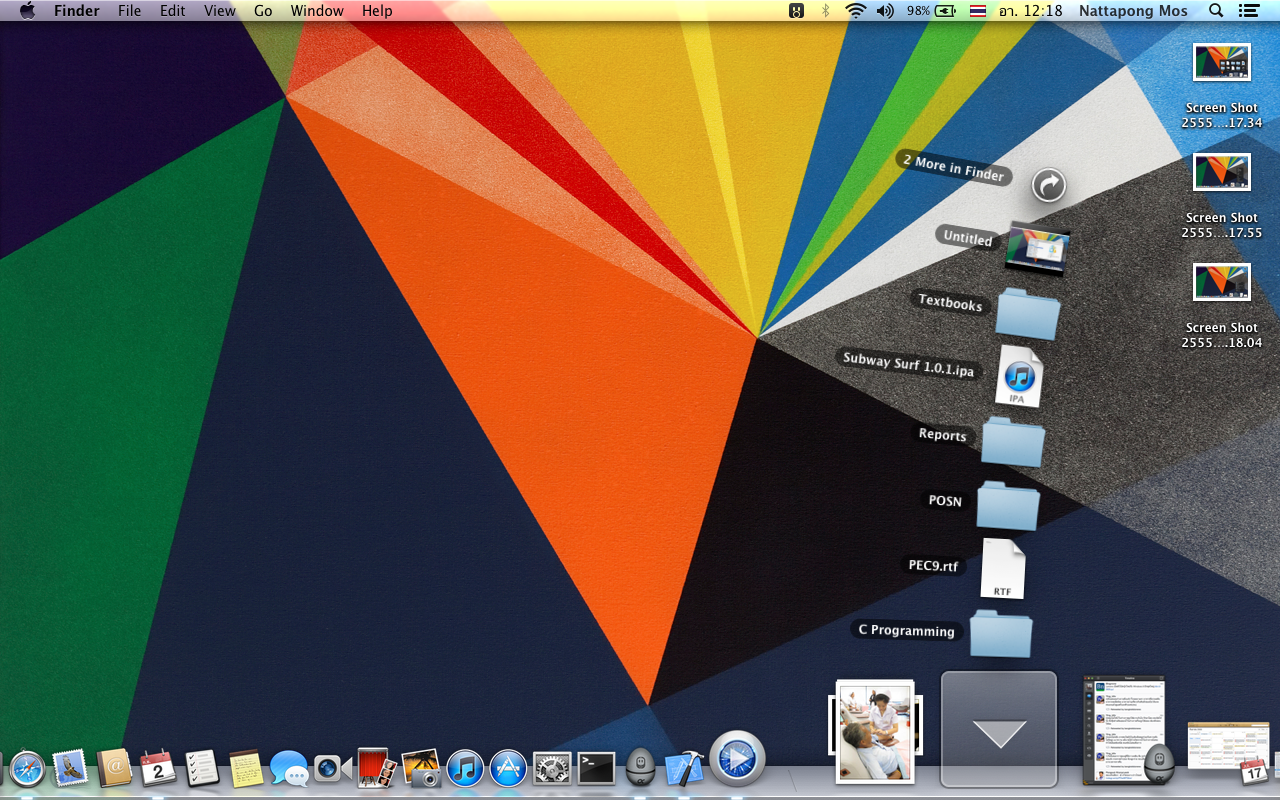
Task: Open Xcode from the Dock
Action: click(x=683, y=768)
